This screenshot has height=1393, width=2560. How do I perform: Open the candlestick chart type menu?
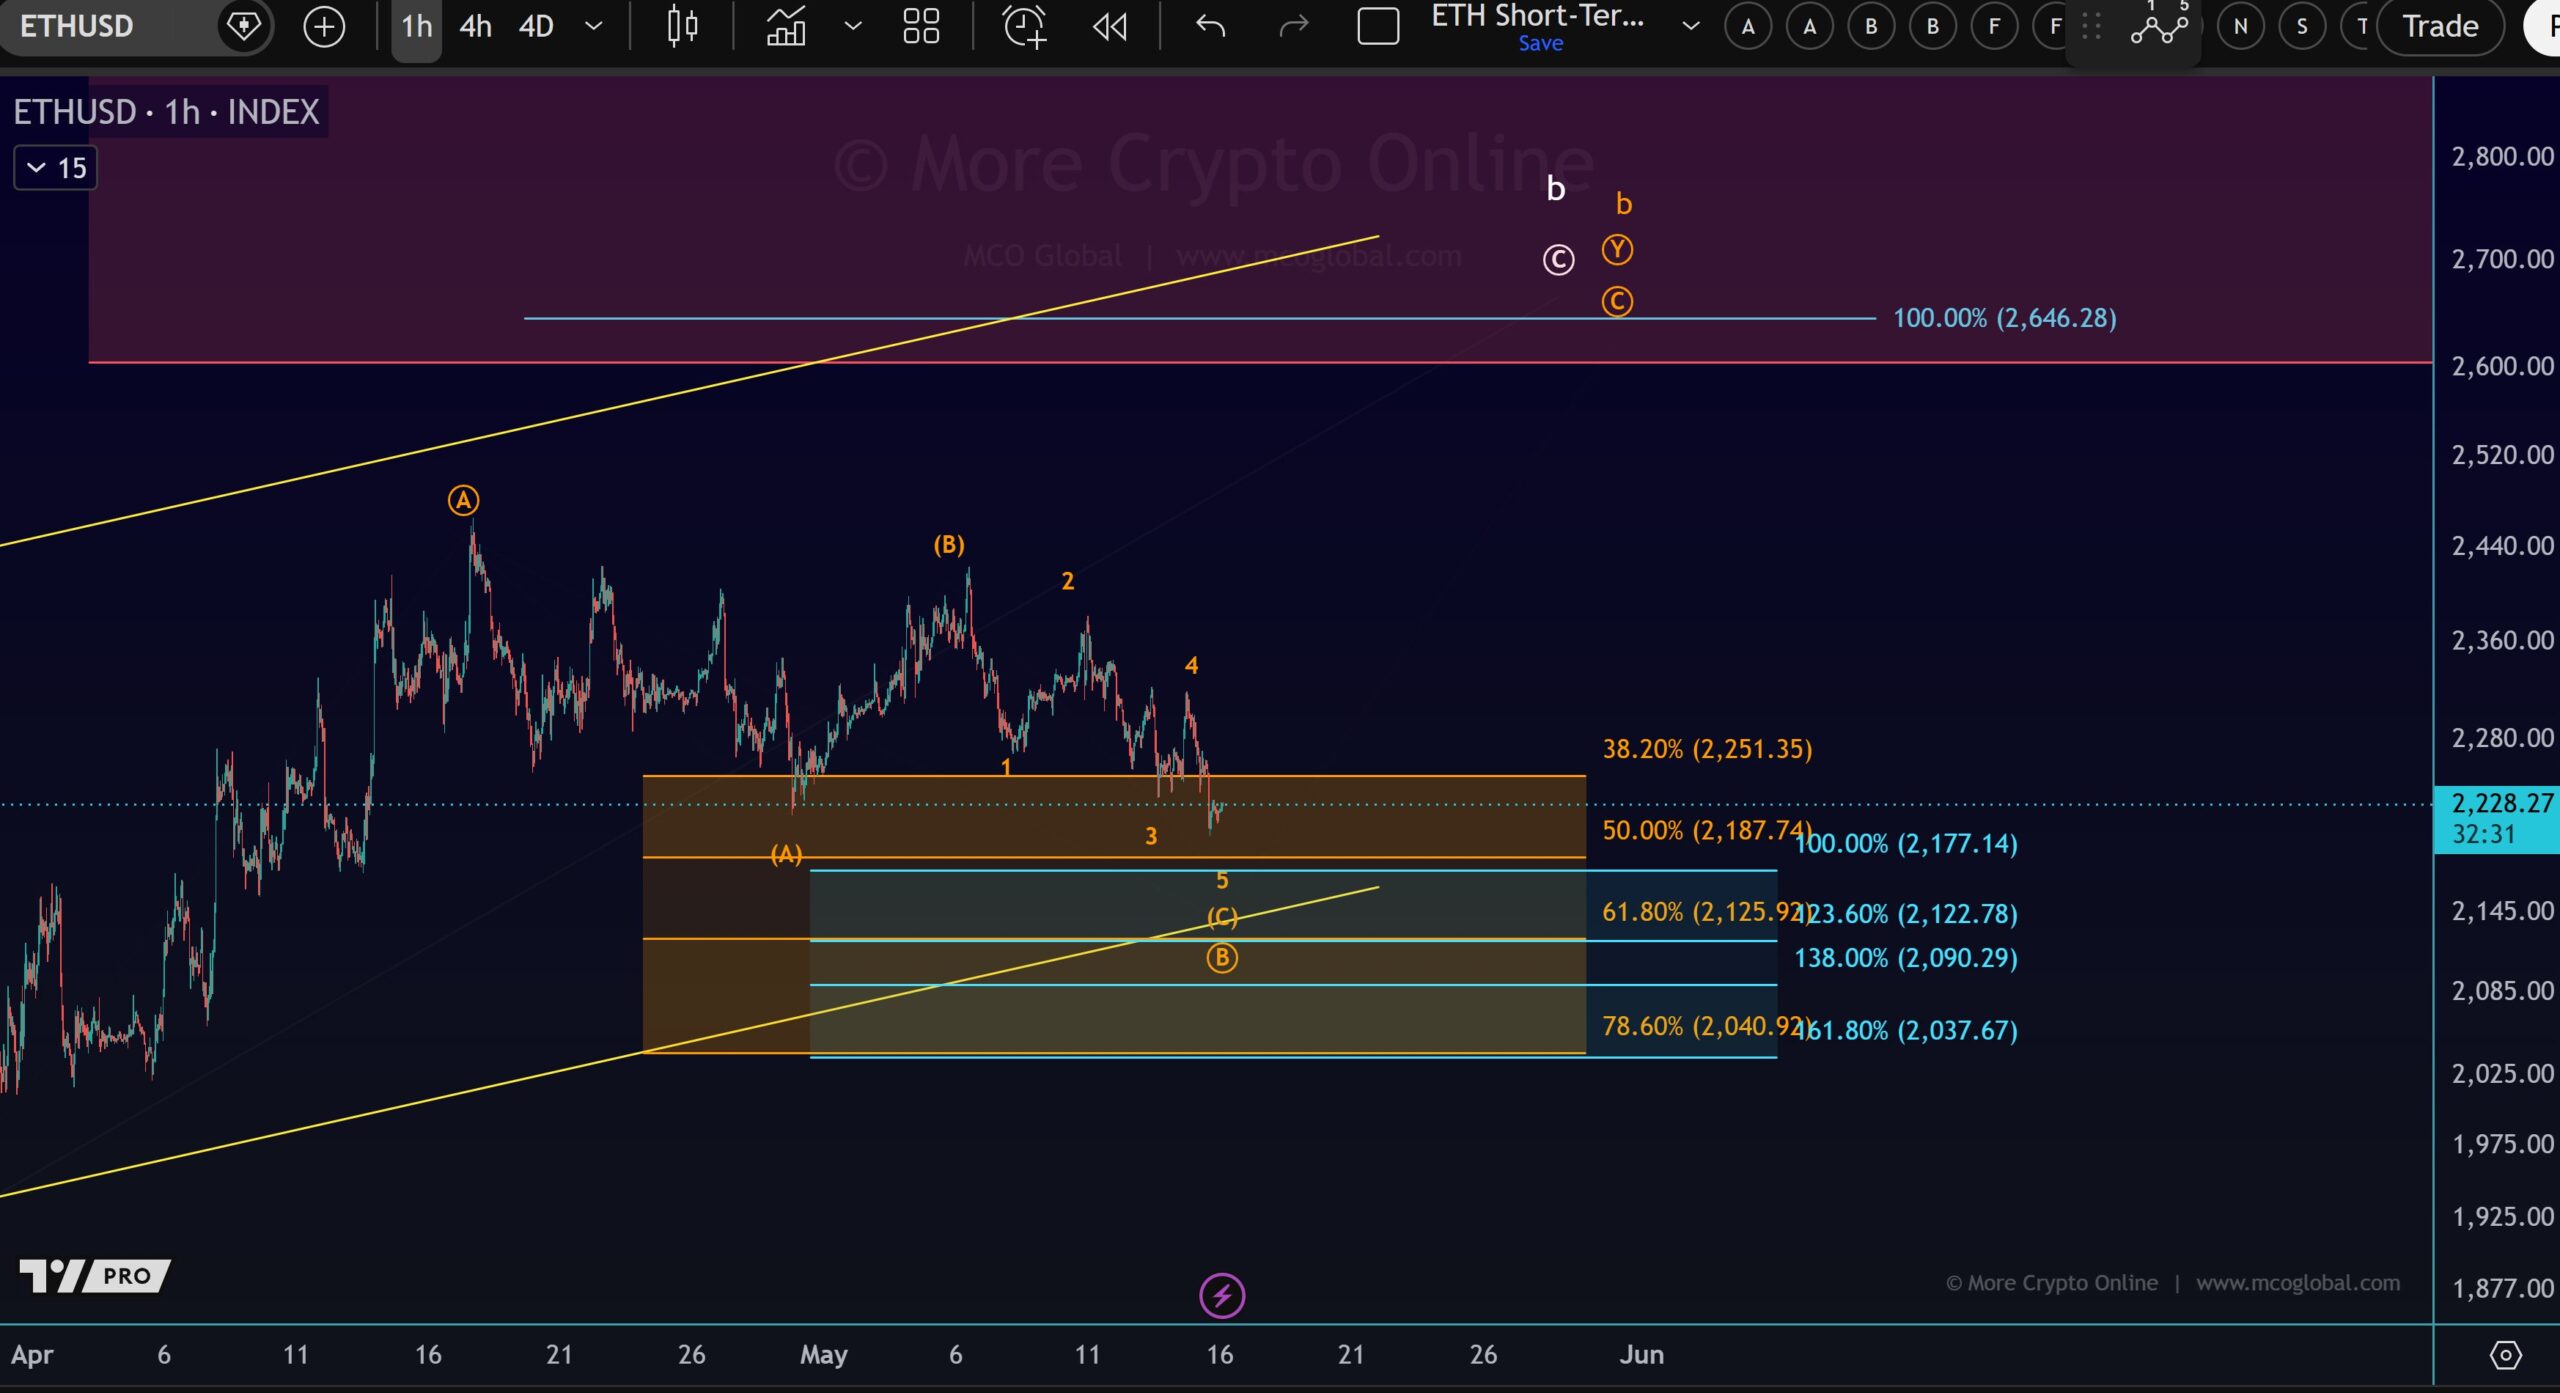(x=682, y=27)
